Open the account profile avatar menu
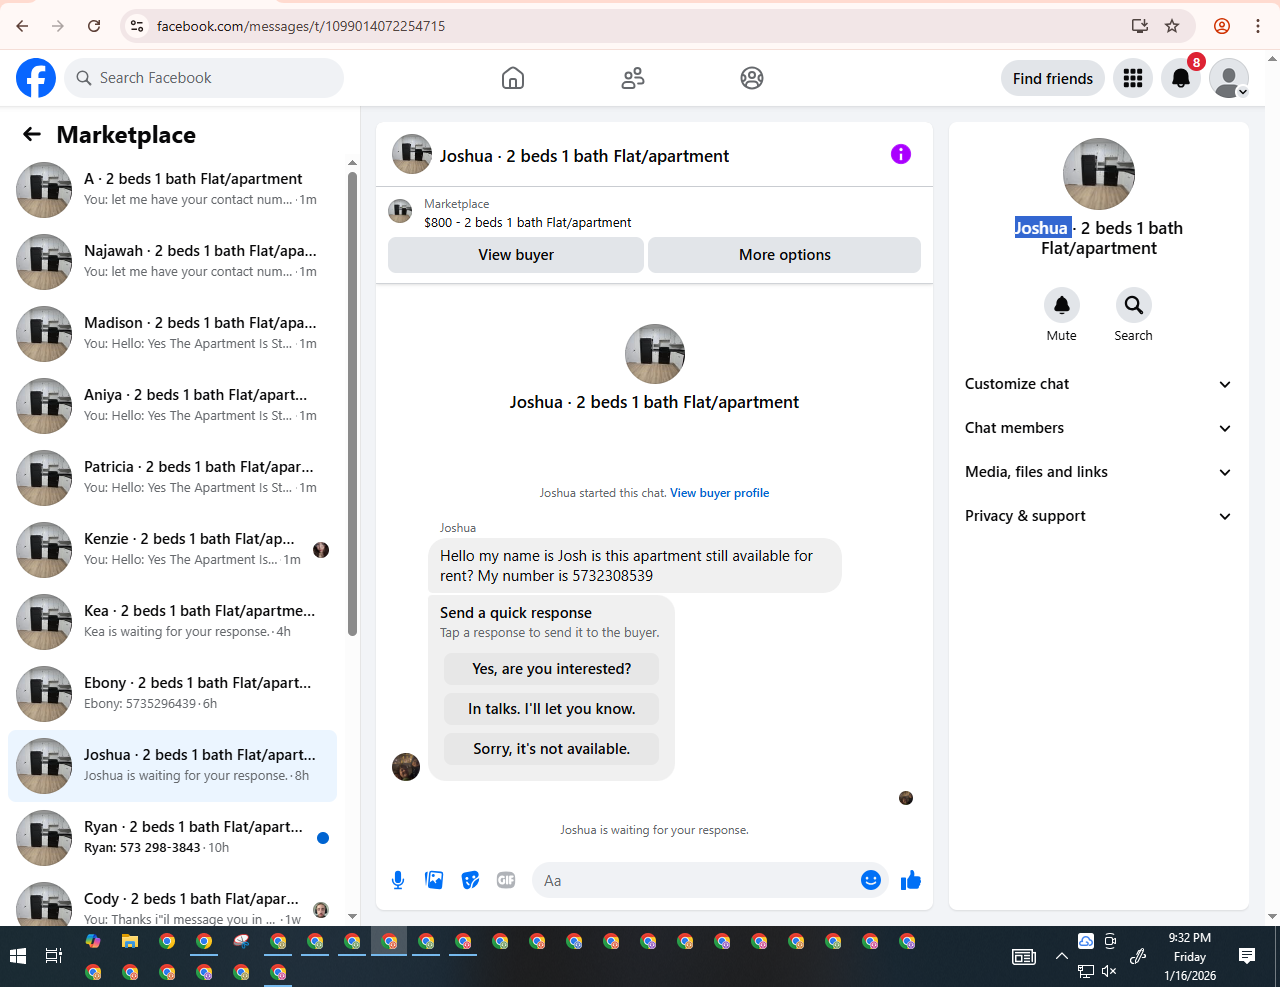 pos(1229,78)
